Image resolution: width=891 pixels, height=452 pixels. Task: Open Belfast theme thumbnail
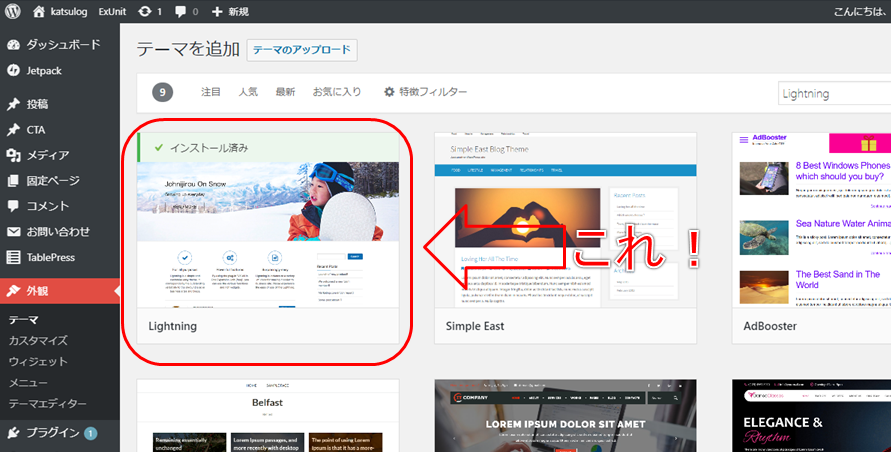point(268,416)
